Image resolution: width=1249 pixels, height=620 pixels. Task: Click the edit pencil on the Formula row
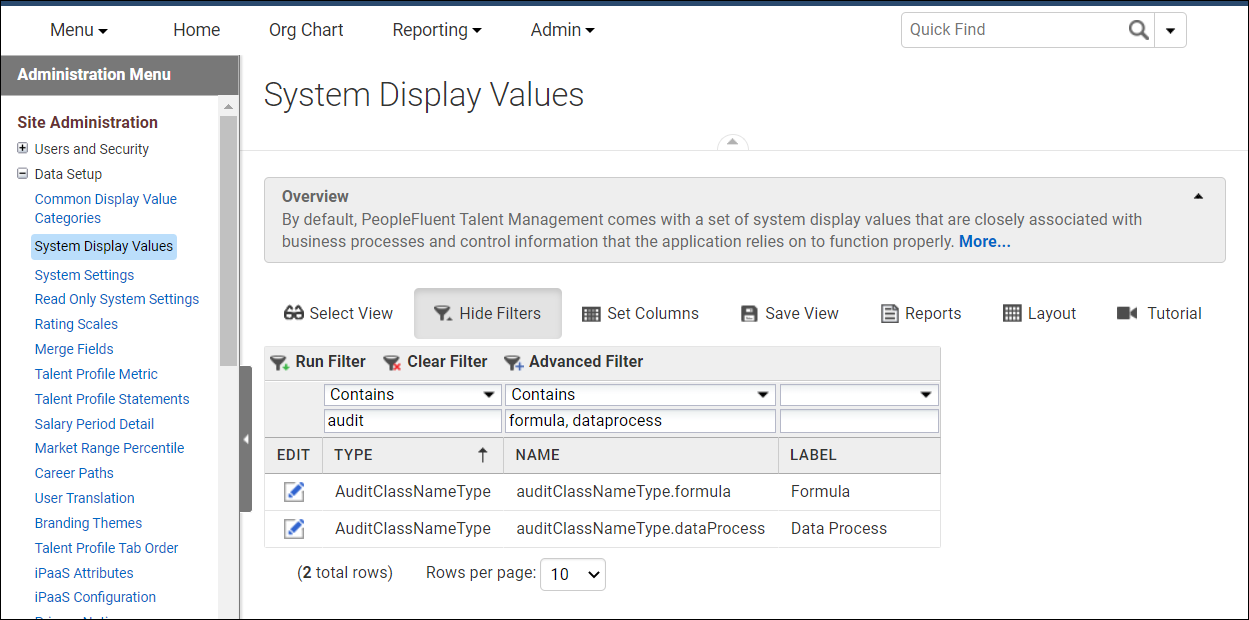click(293, 491)
